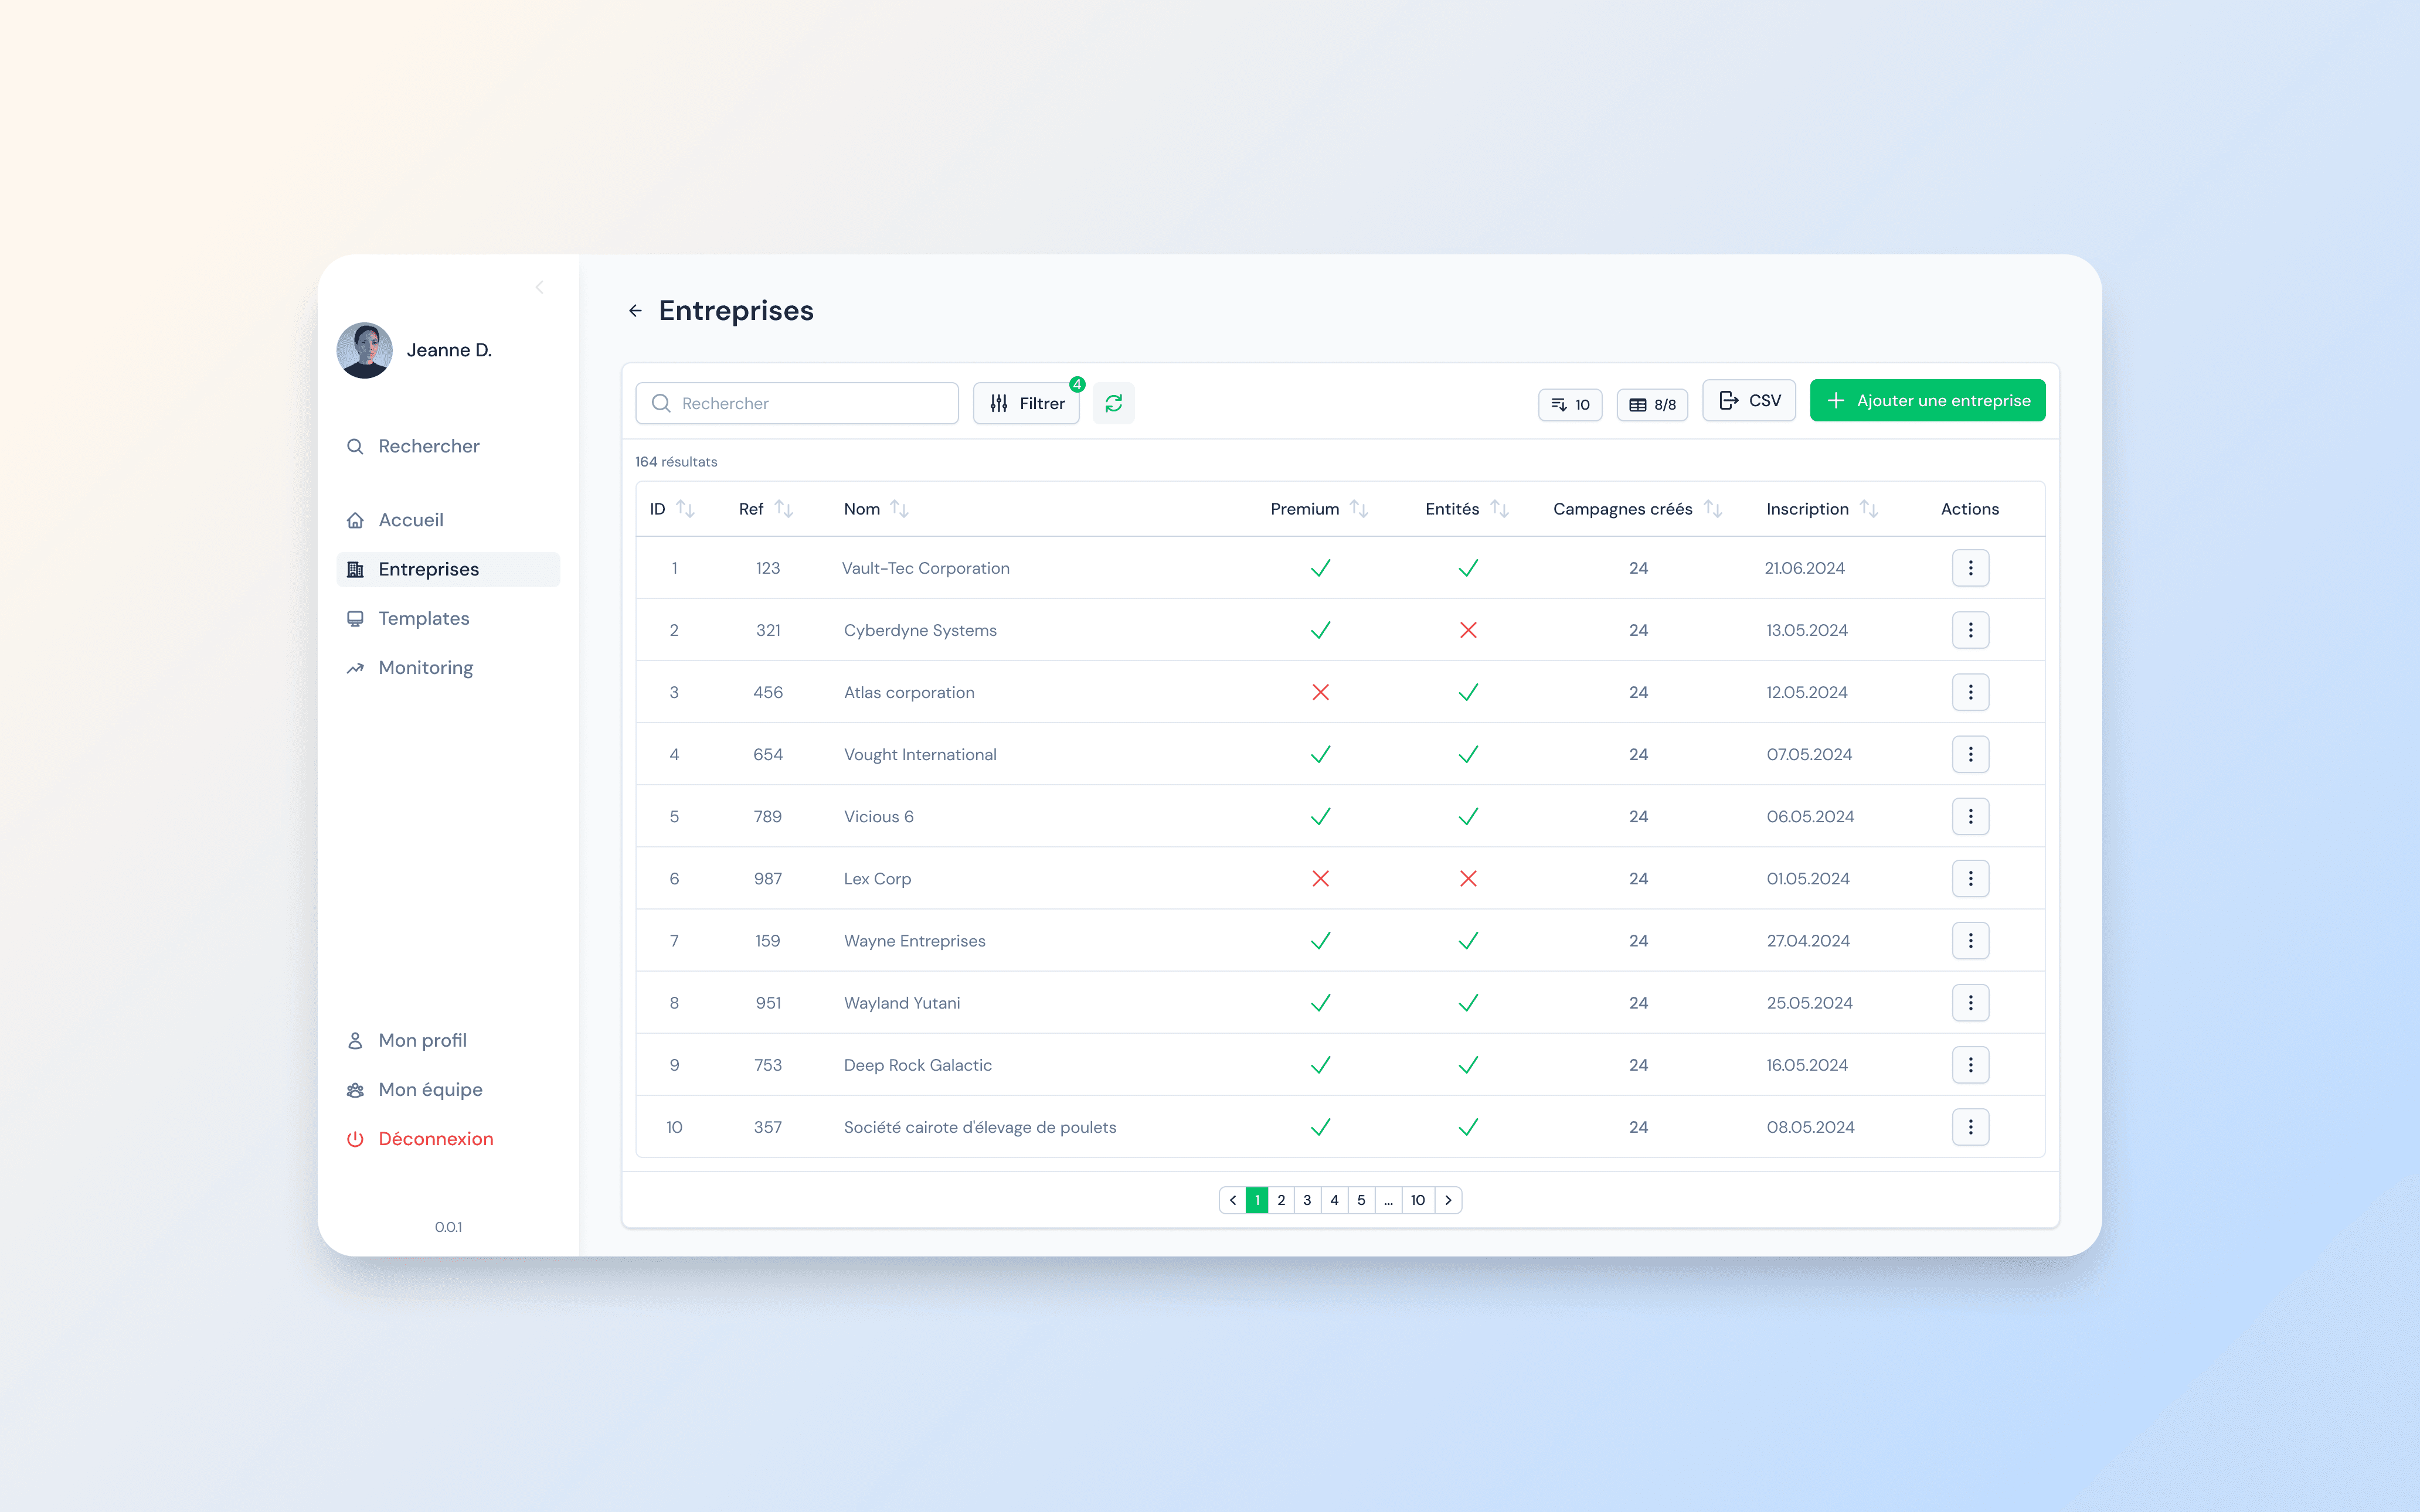Sort by Premium column arrows

click(1358, 509)
